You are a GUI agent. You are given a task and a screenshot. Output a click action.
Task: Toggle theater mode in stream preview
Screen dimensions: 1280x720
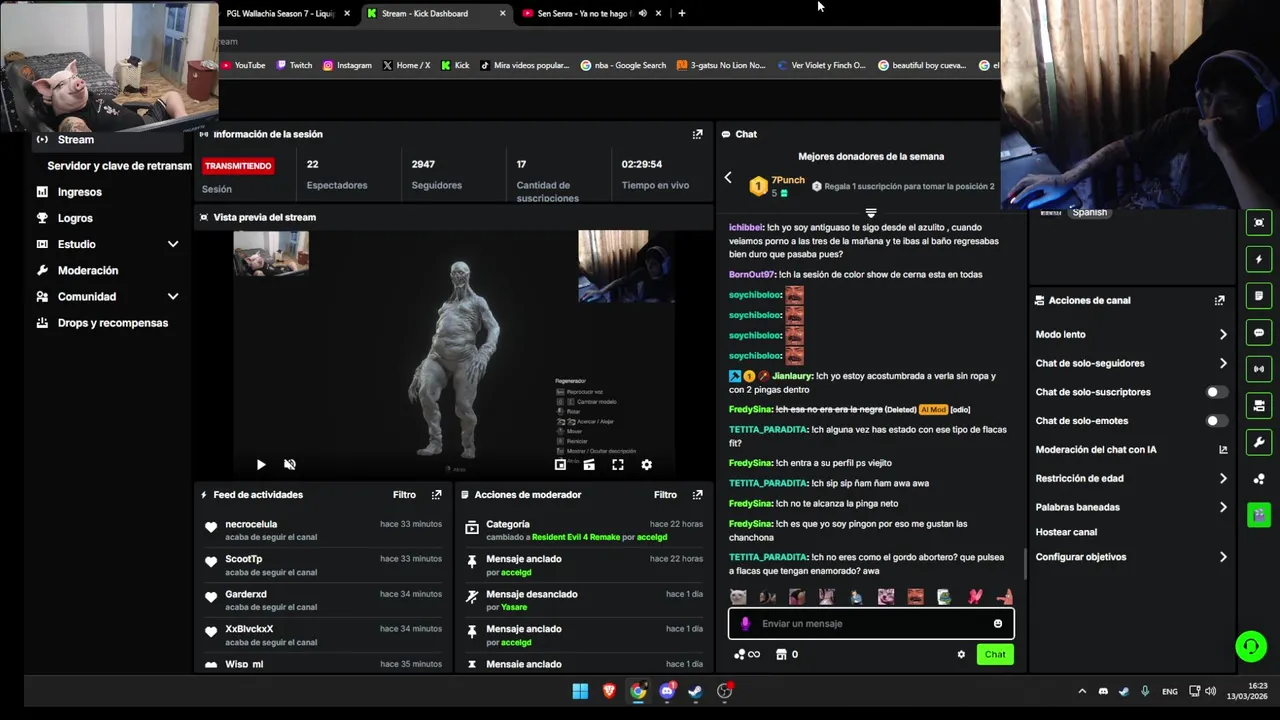pyautogui.click(x=589, y=465)
